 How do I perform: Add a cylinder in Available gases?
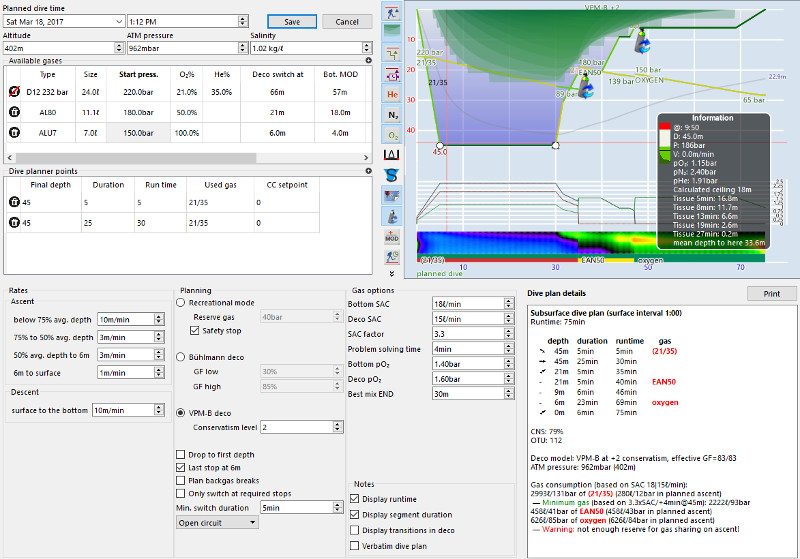pyautogui.click(x=368, y=60)
